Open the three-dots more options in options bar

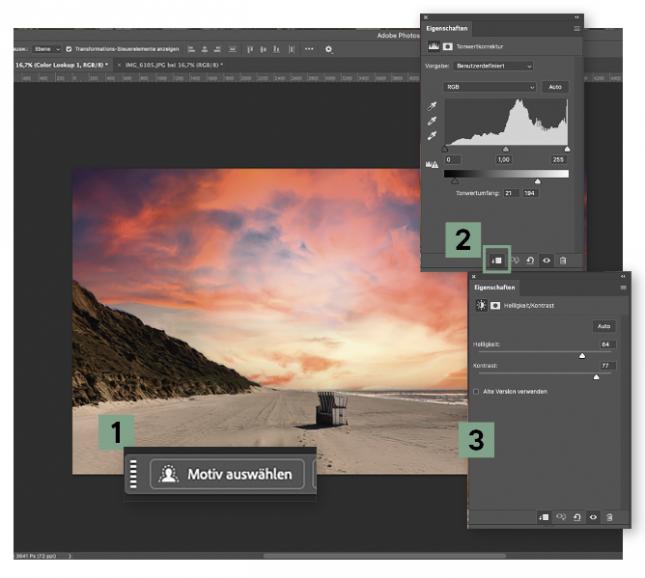[308, 49]
